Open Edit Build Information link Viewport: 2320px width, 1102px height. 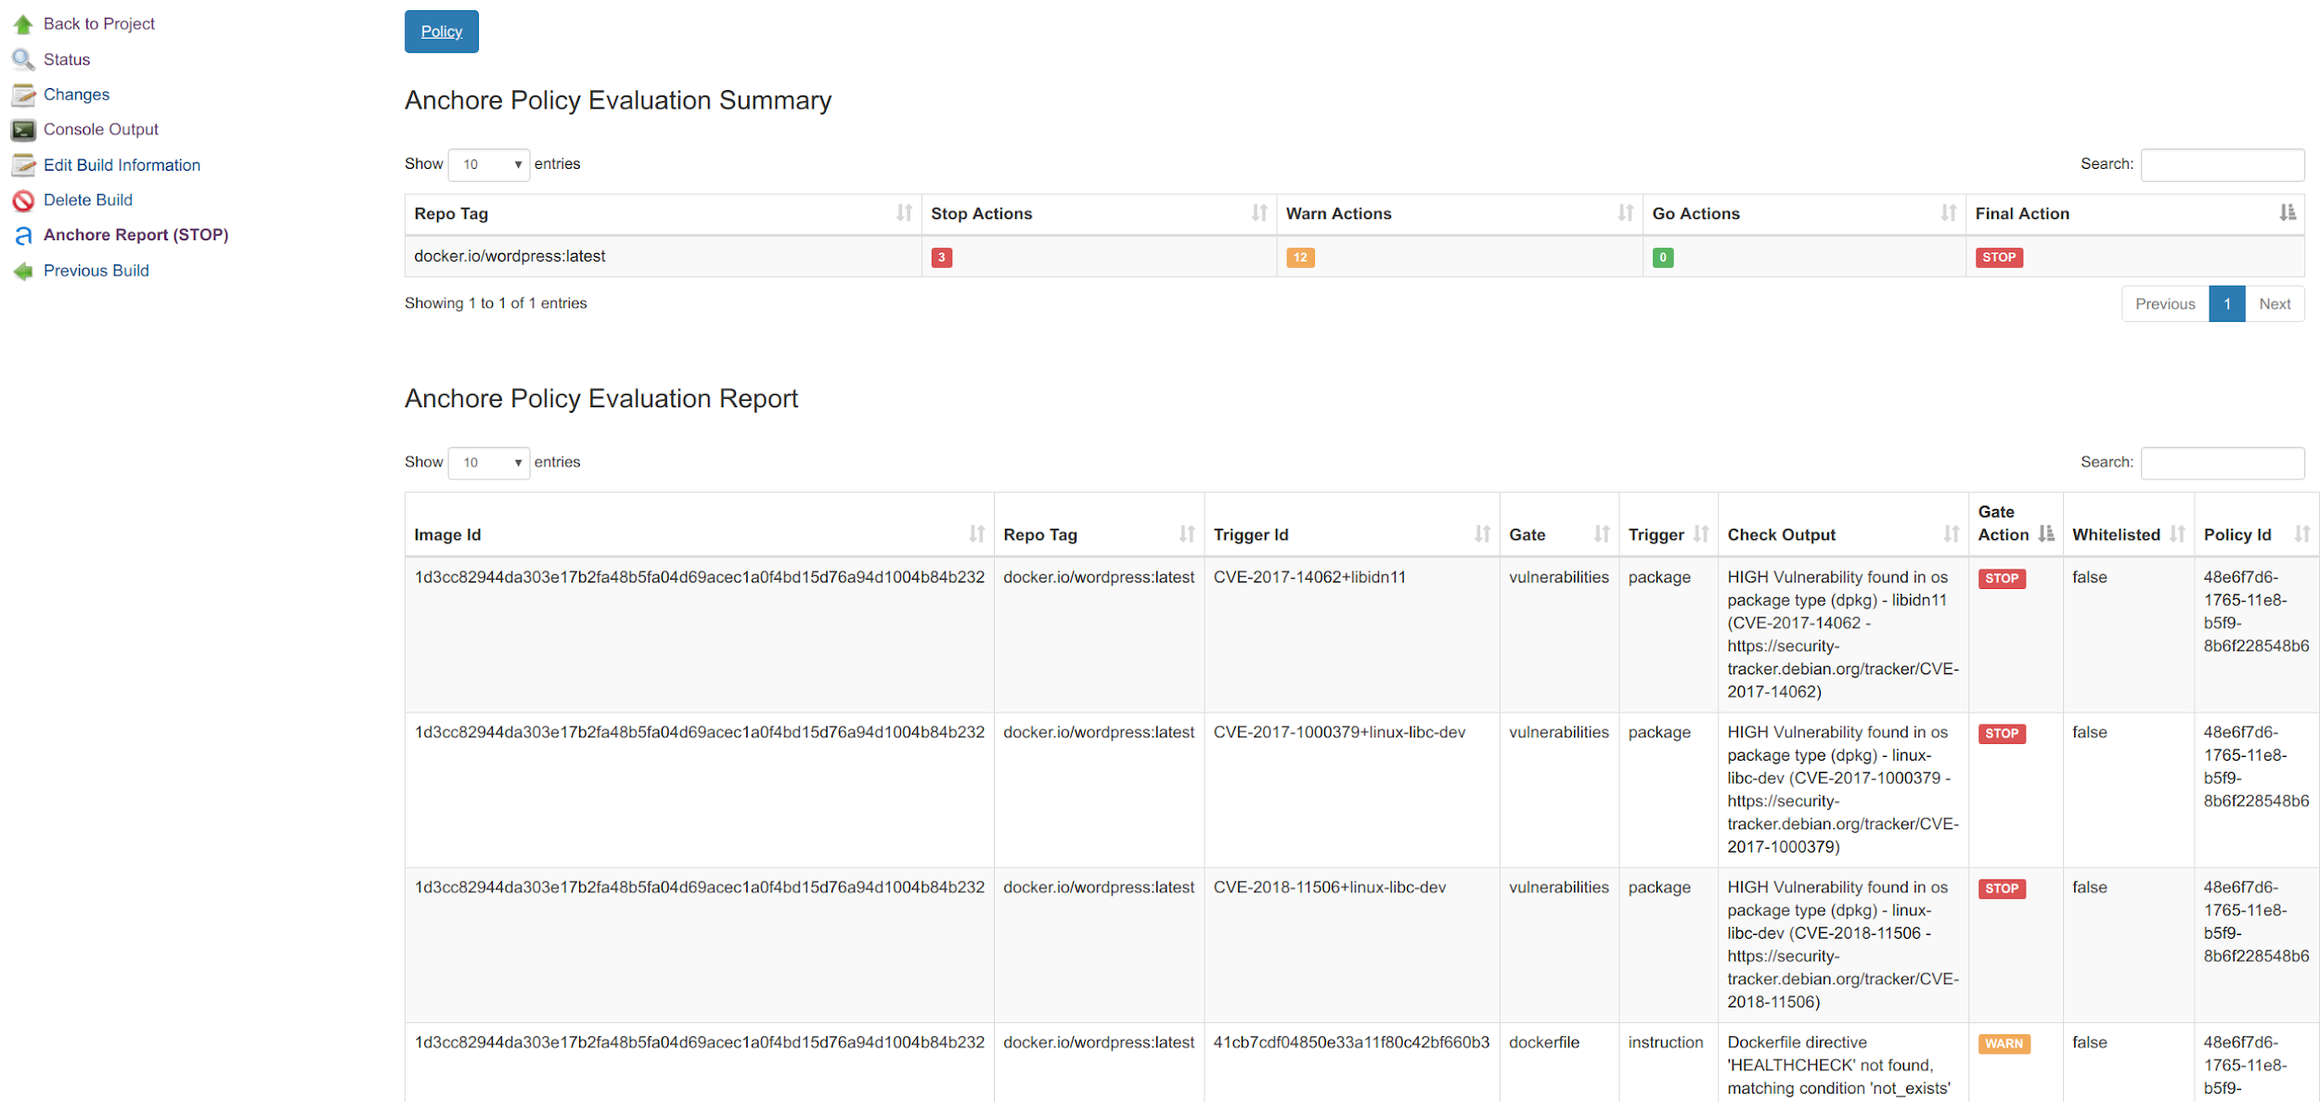click(x=122, y=165)
